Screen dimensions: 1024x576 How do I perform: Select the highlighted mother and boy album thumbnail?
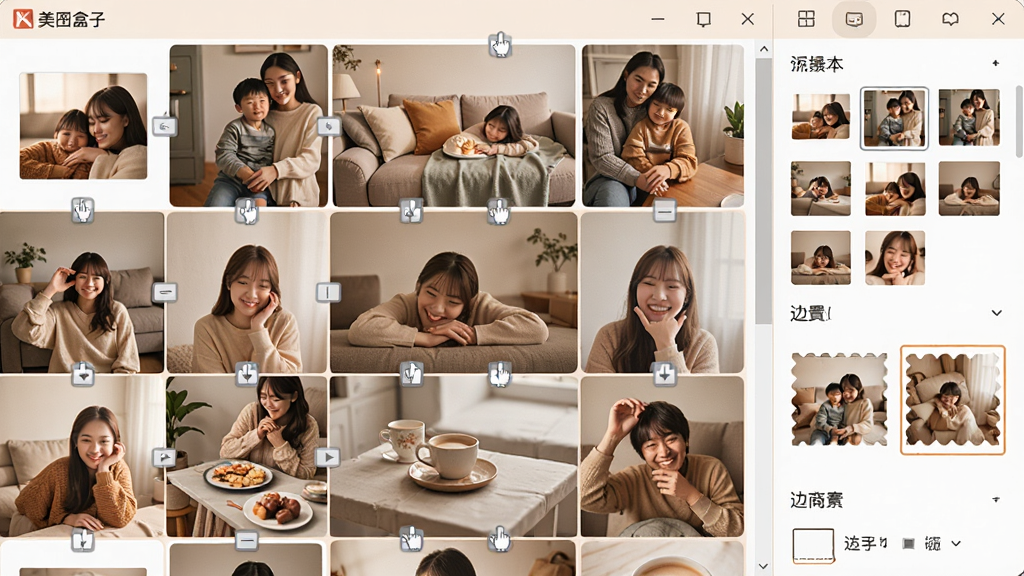pos(894,118)
